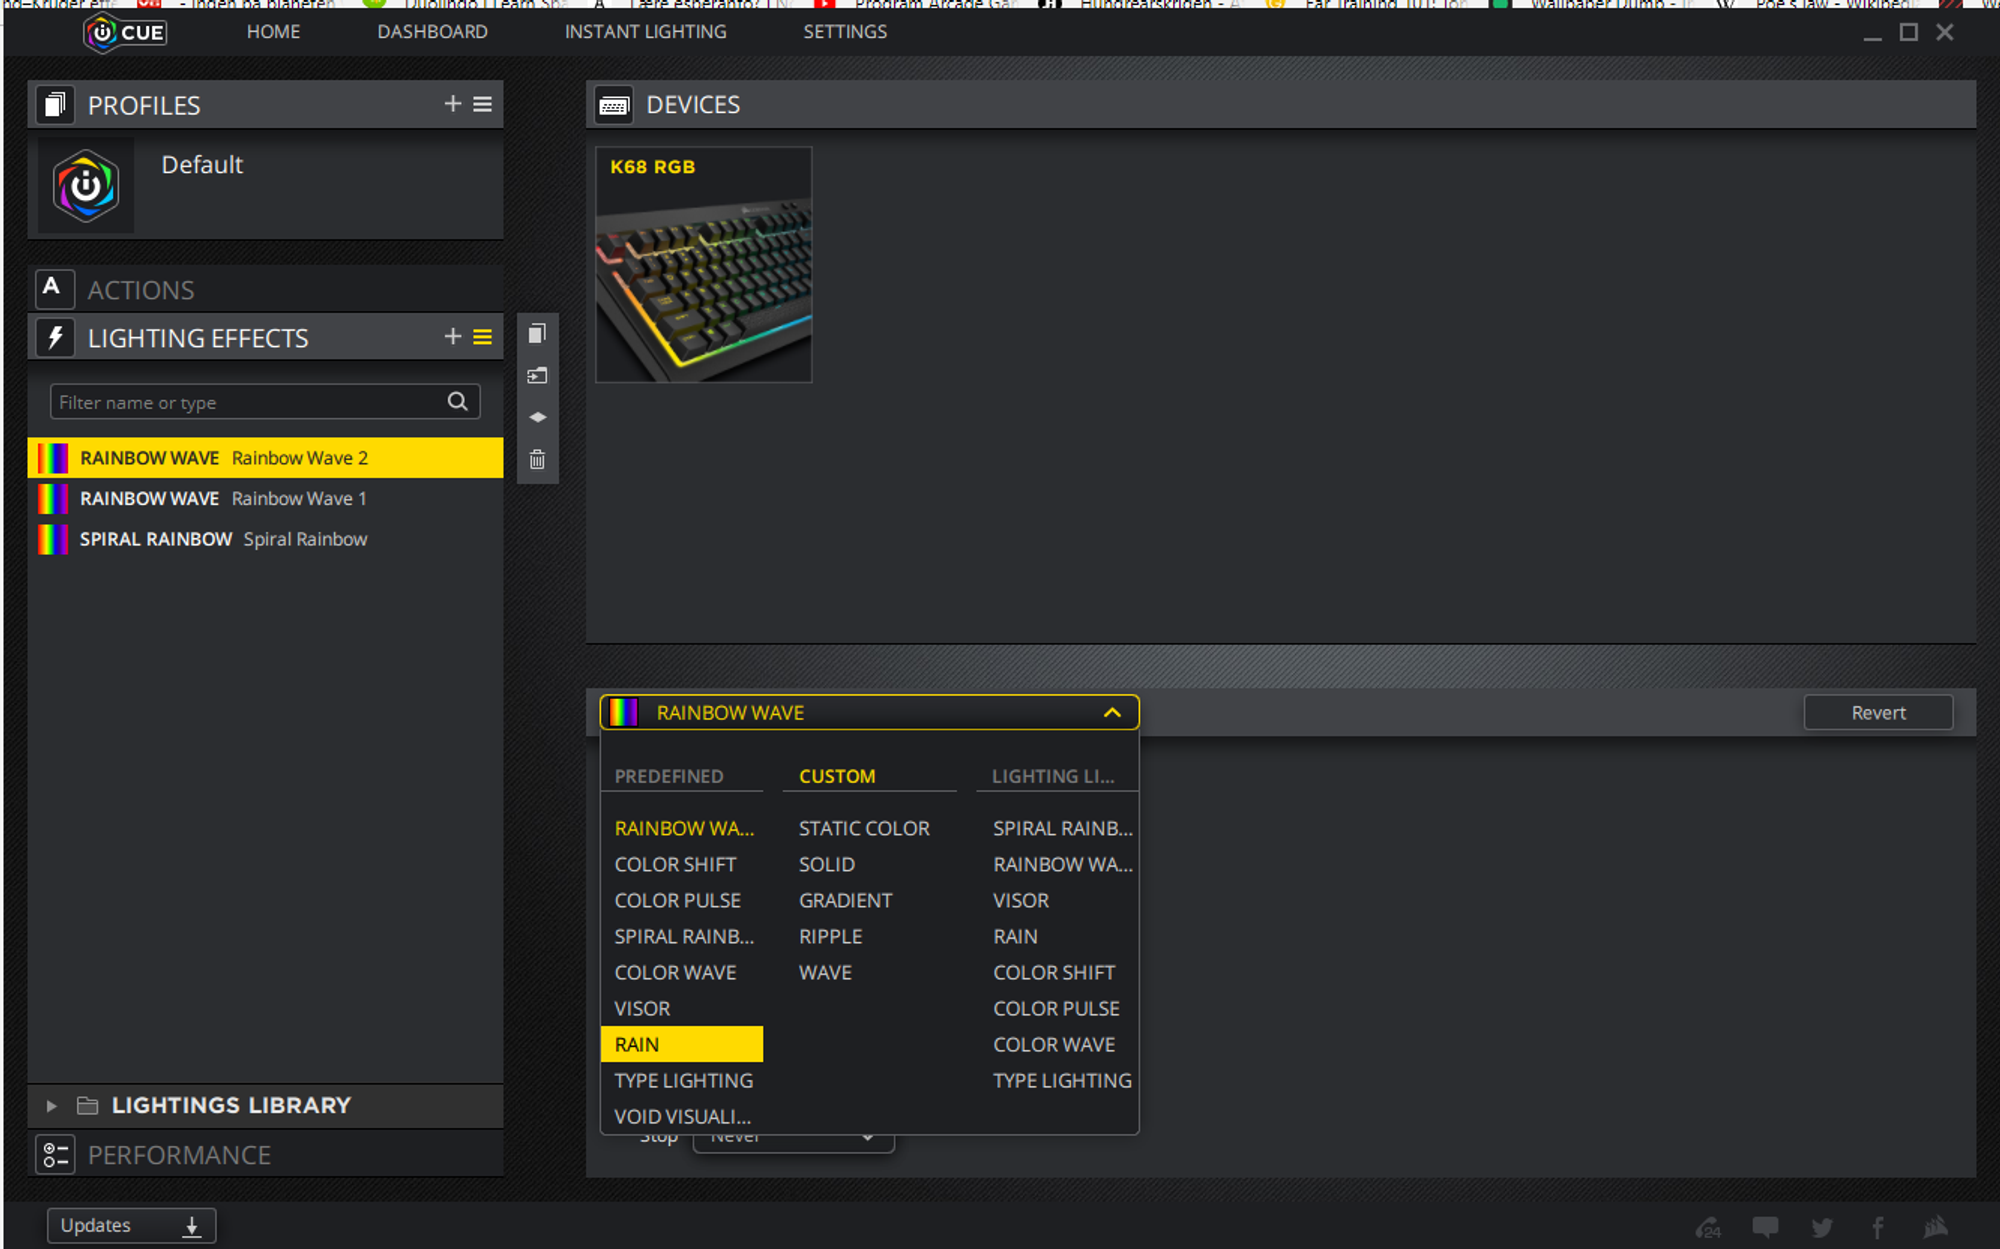This screenshot has width=2000, height=1249.
Task: Click the Revert button
Action: 1878,712
